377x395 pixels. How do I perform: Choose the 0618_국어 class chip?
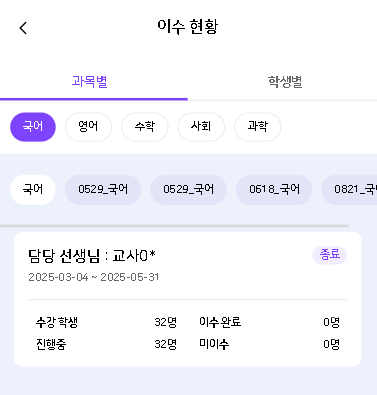pos(274,190)
